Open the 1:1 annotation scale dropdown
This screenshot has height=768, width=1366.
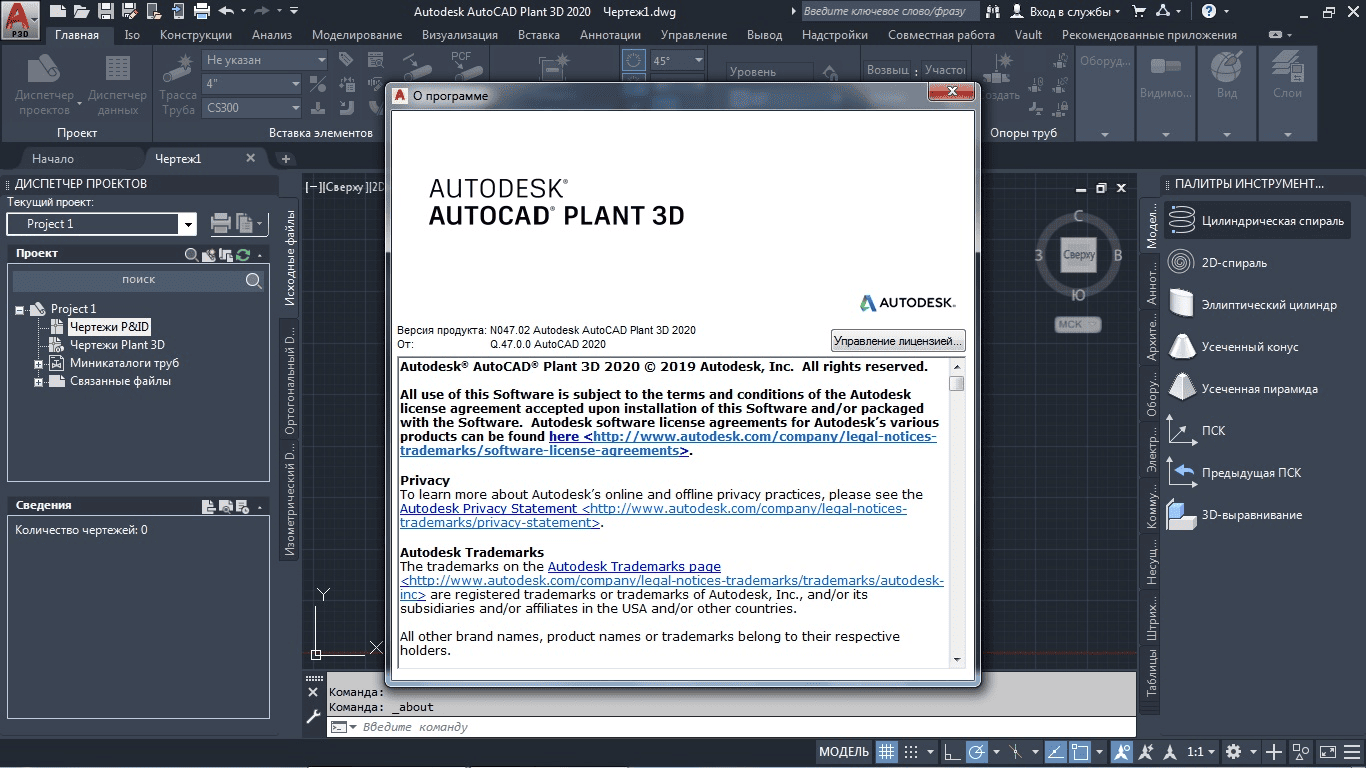(1202, 752)
